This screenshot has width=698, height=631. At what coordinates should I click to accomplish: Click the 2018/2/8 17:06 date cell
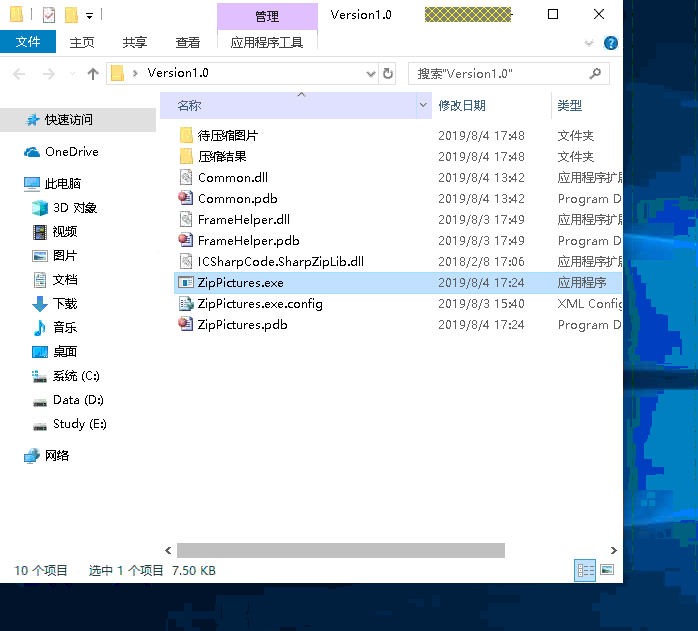coord(481,261)
